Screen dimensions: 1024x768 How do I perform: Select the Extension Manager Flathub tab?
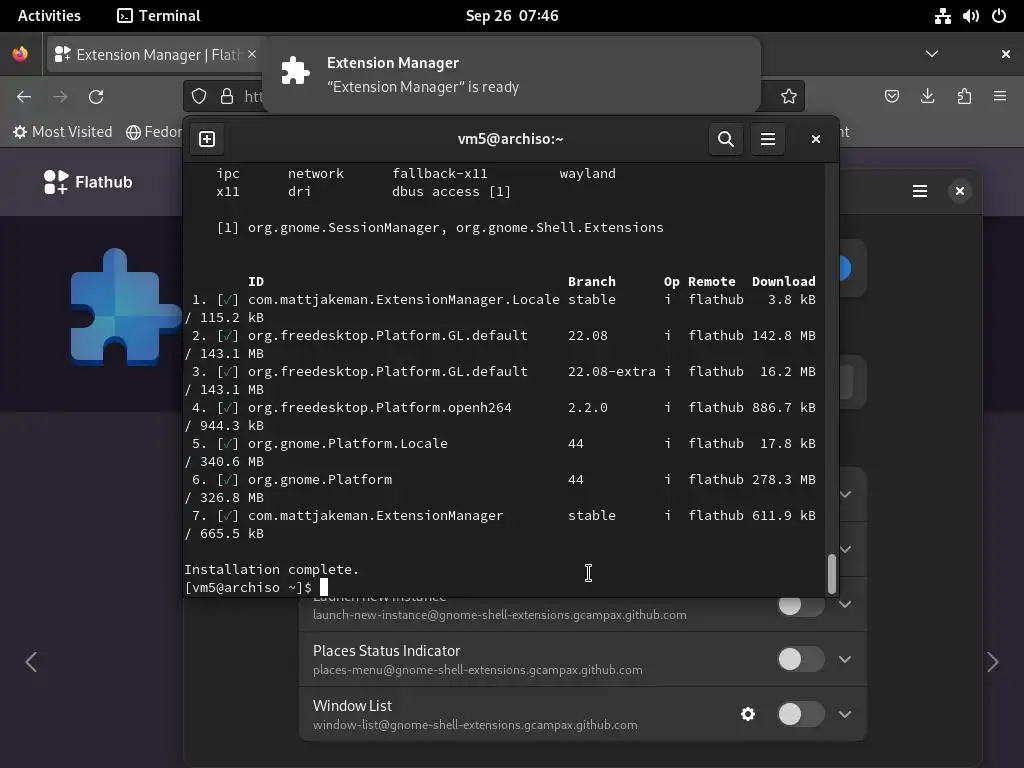click(x=154, y=54)
